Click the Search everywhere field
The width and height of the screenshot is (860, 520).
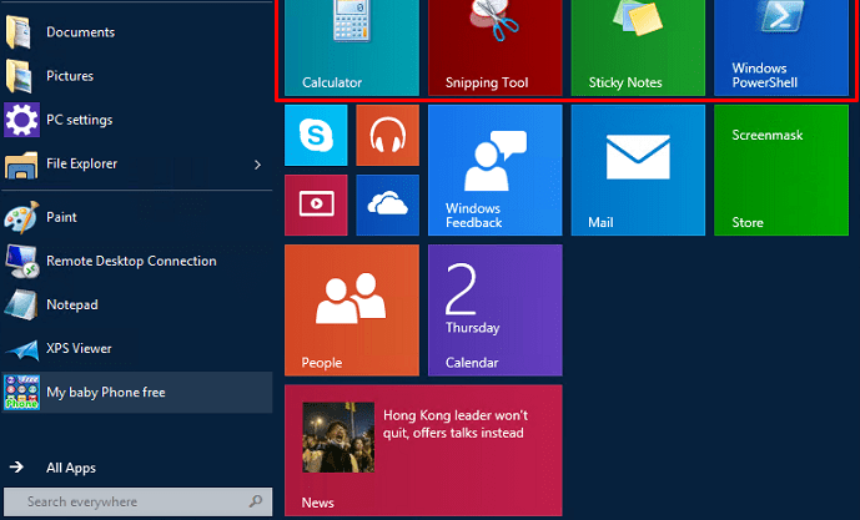pyautogui.click(x=138, y=501)
